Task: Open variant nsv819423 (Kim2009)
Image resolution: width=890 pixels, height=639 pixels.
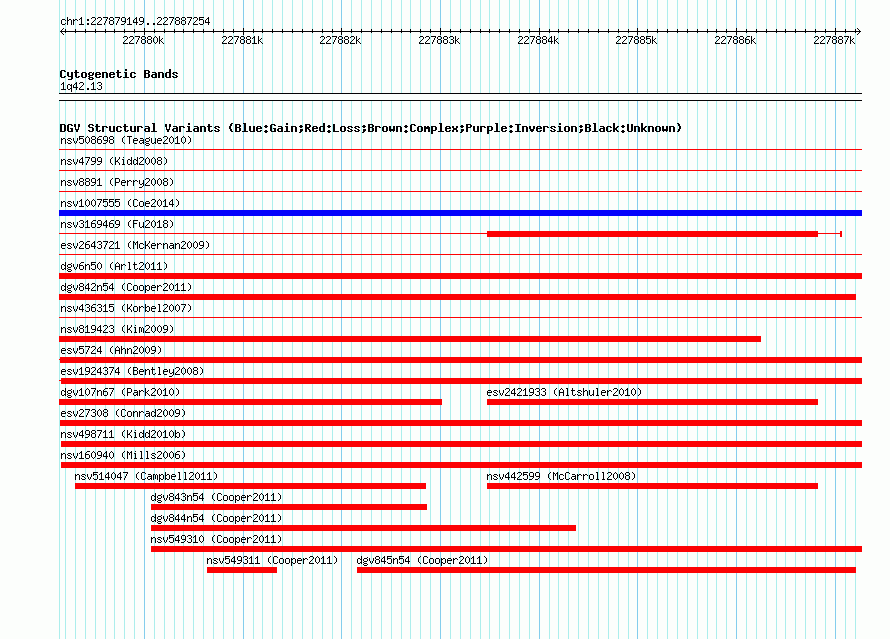Action: (117, 329)
